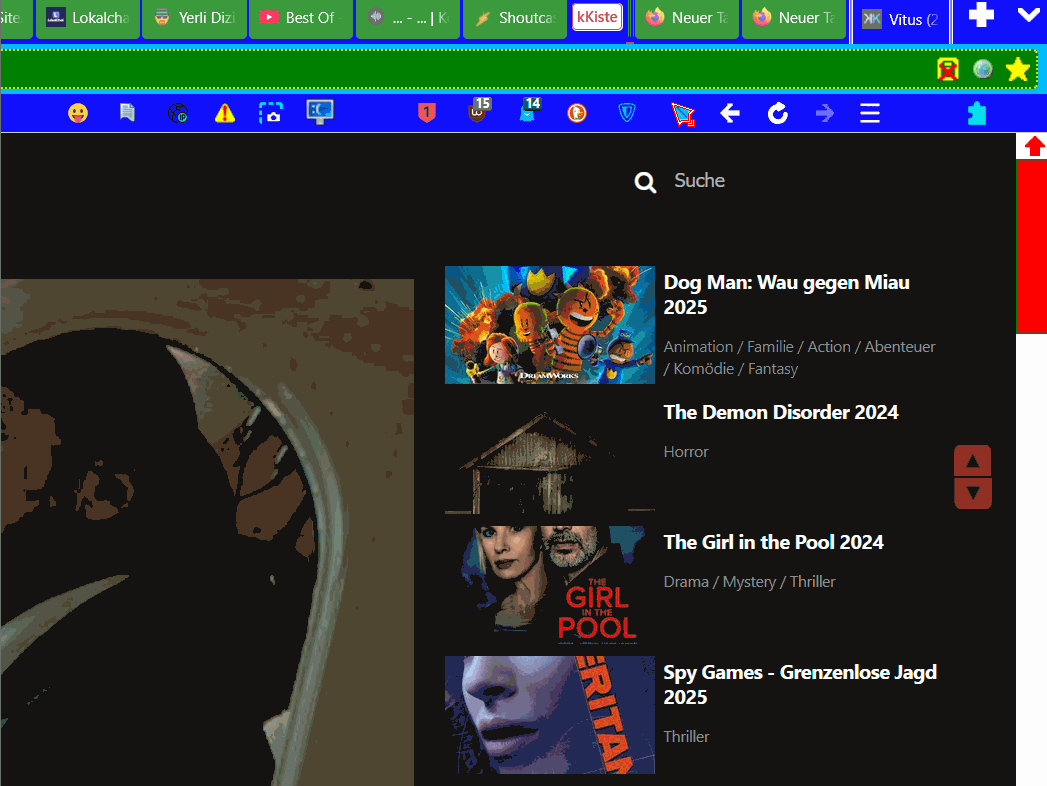Open the extensions puzzle piece icon
This screenshot has width=1047, height=786.
[977, 113]
